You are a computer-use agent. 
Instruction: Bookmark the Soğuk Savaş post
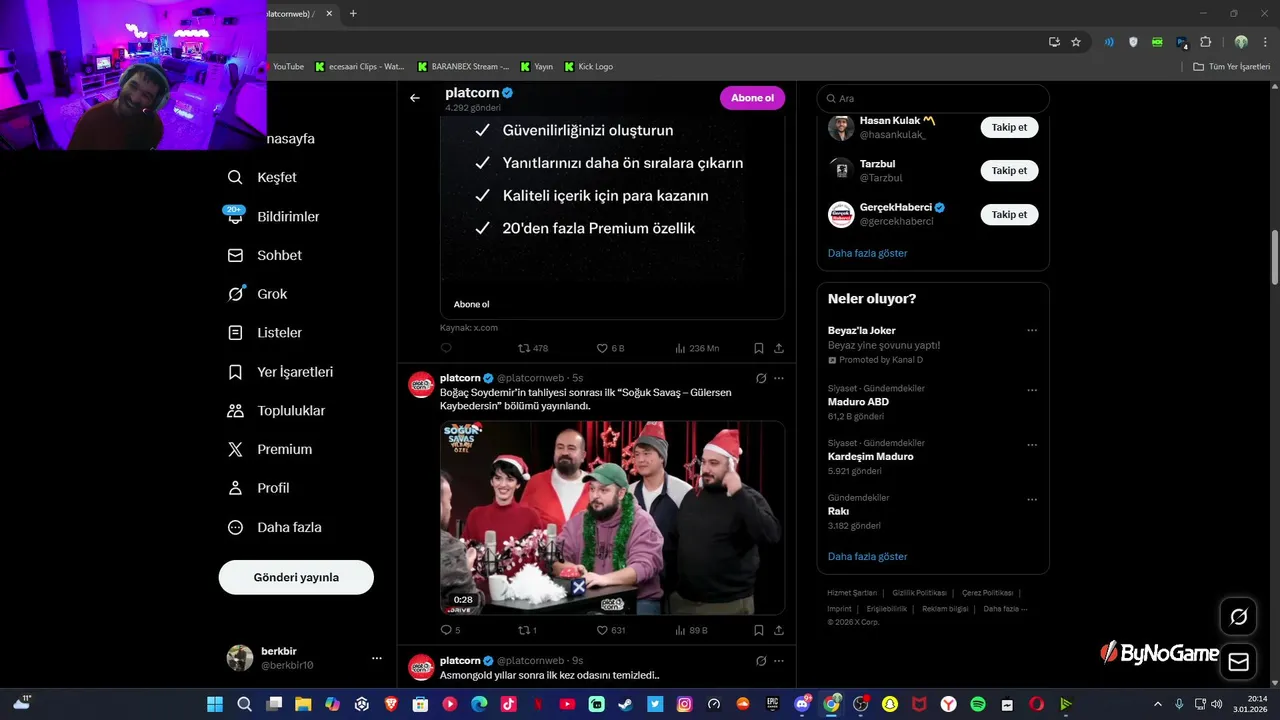pos(759,630)
